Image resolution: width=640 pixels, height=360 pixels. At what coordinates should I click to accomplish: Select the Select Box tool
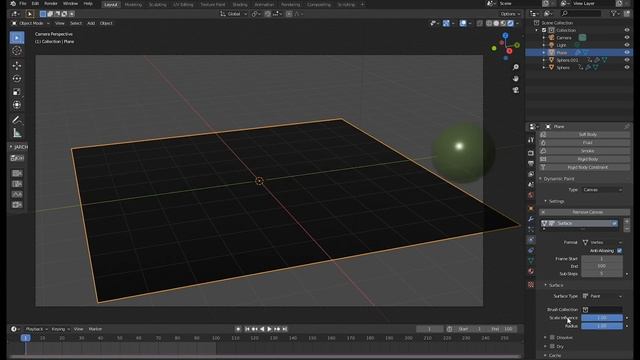point(17,38)
